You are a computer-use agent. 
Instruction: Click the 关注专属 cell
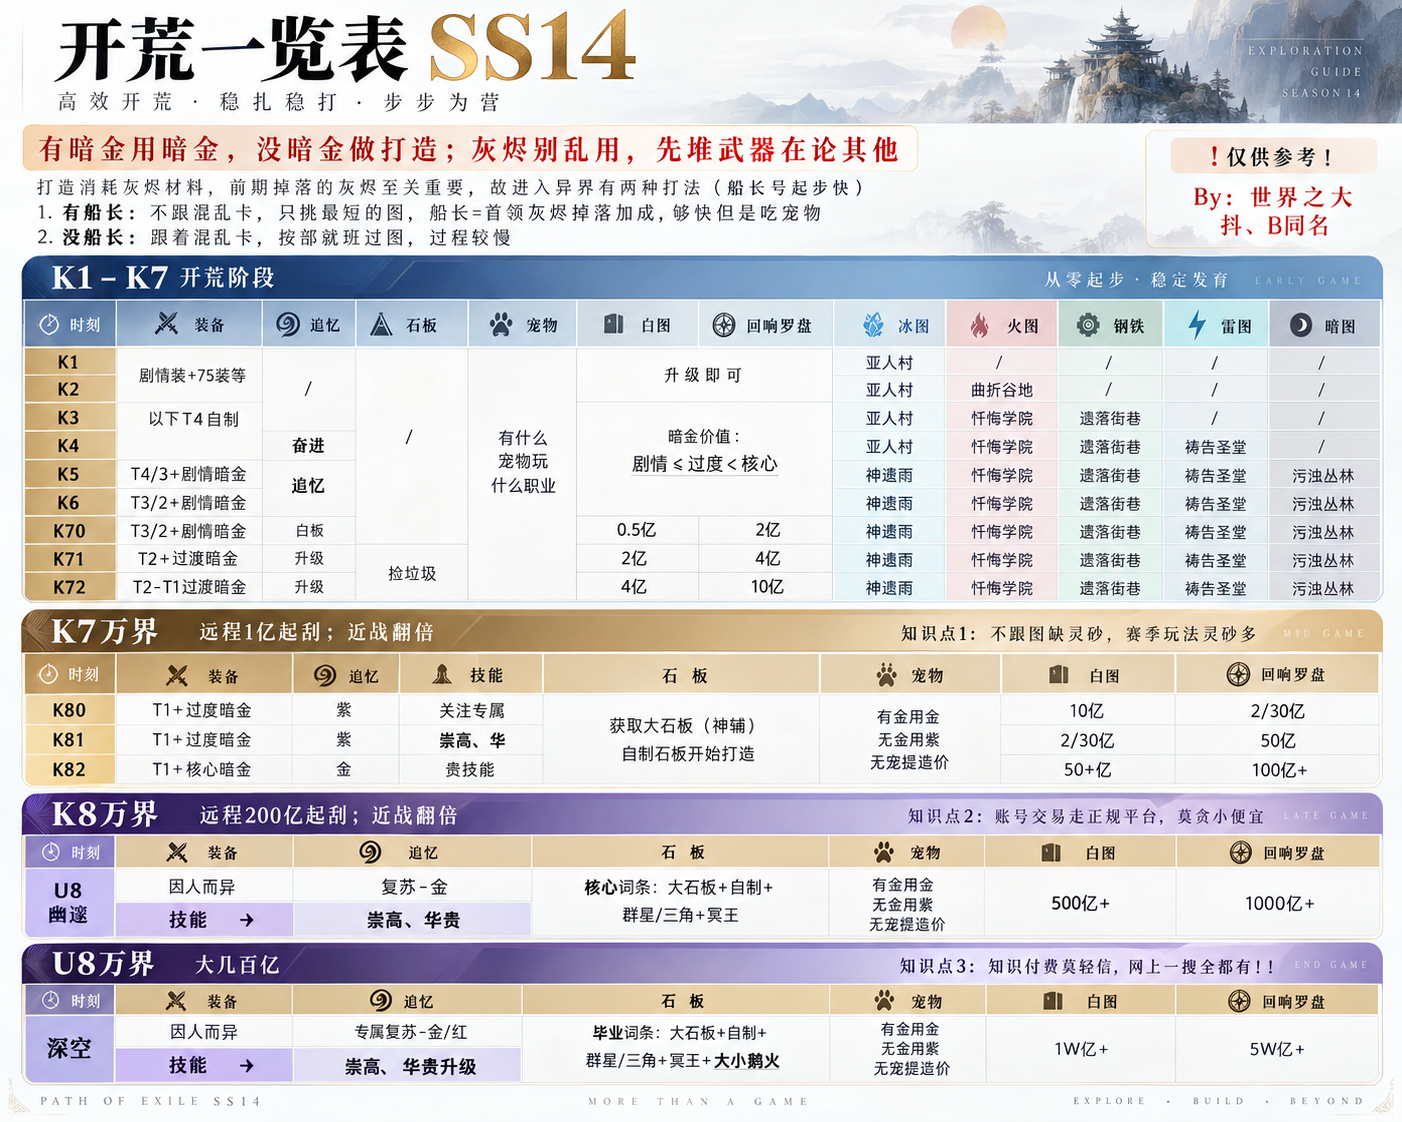pos(471,710)
